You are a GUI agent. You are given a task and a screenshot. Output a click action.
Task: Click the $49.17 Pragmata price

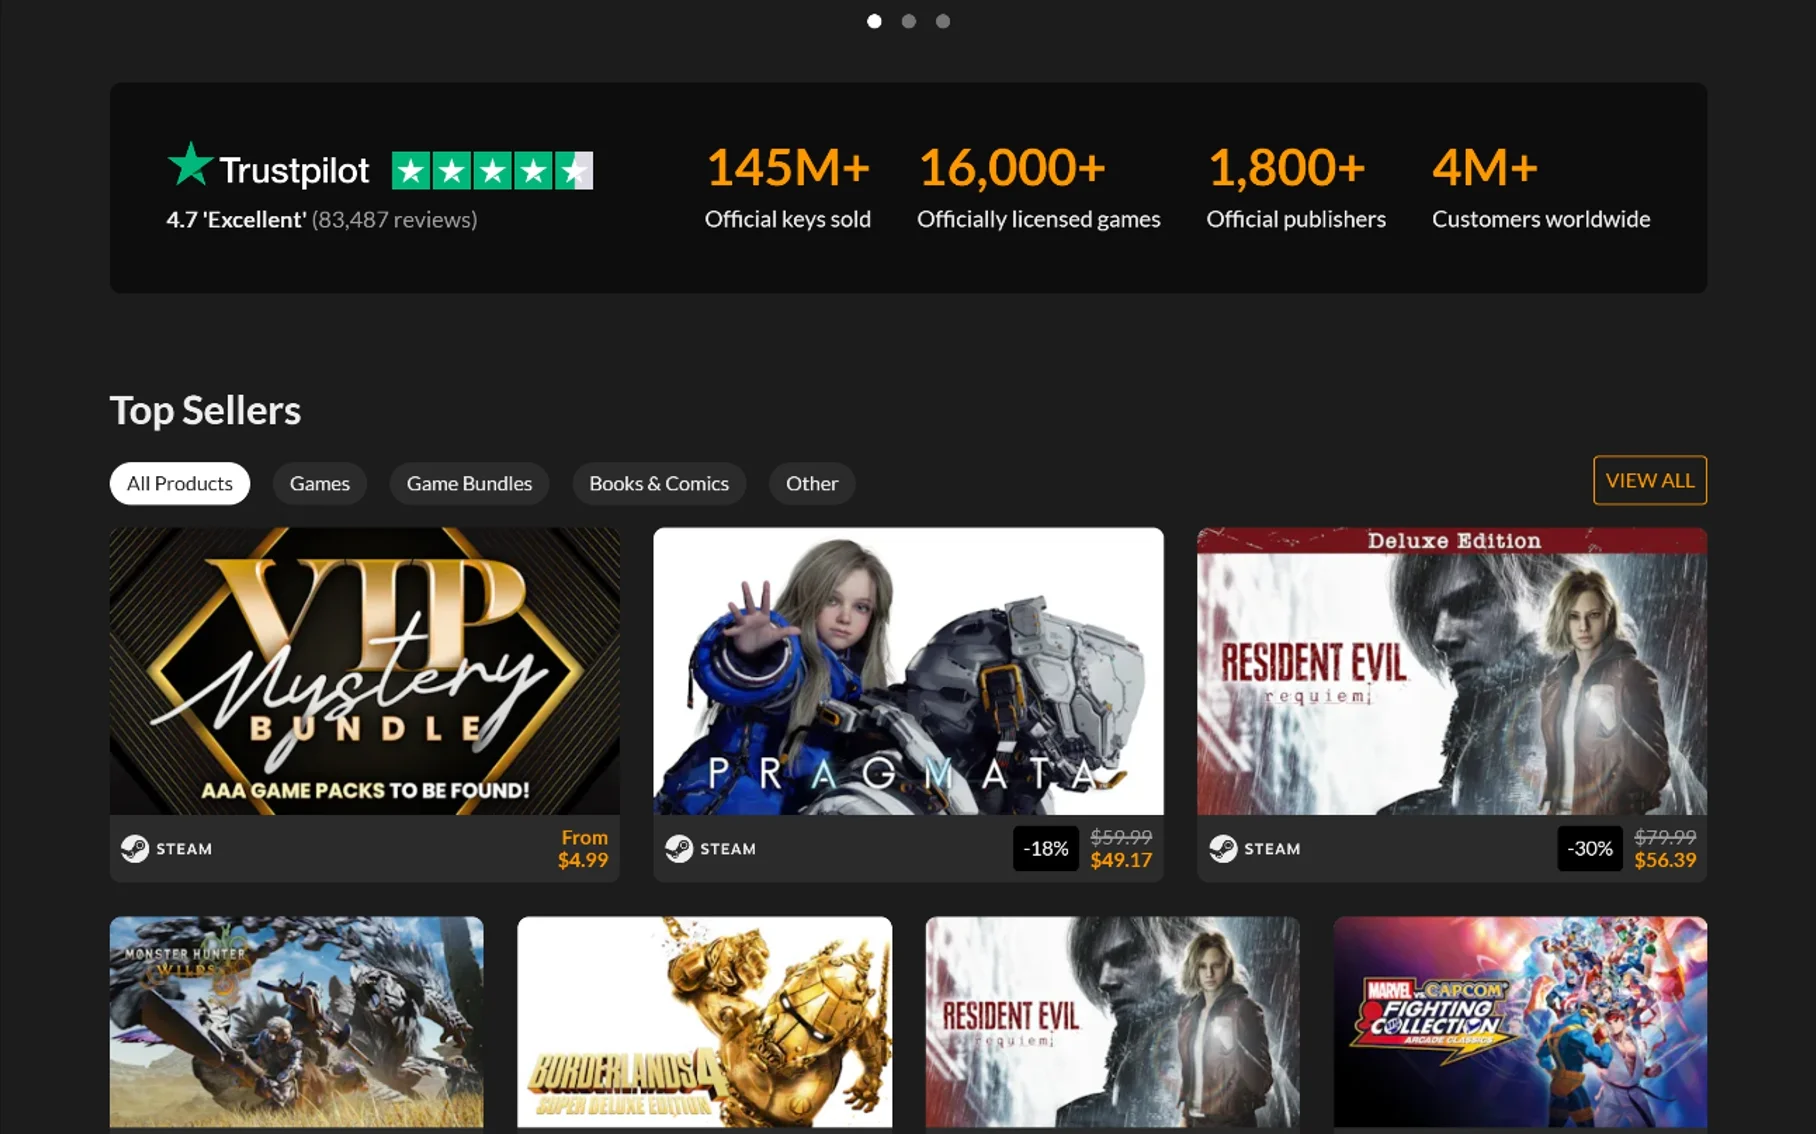click(x=1121, y=860)
